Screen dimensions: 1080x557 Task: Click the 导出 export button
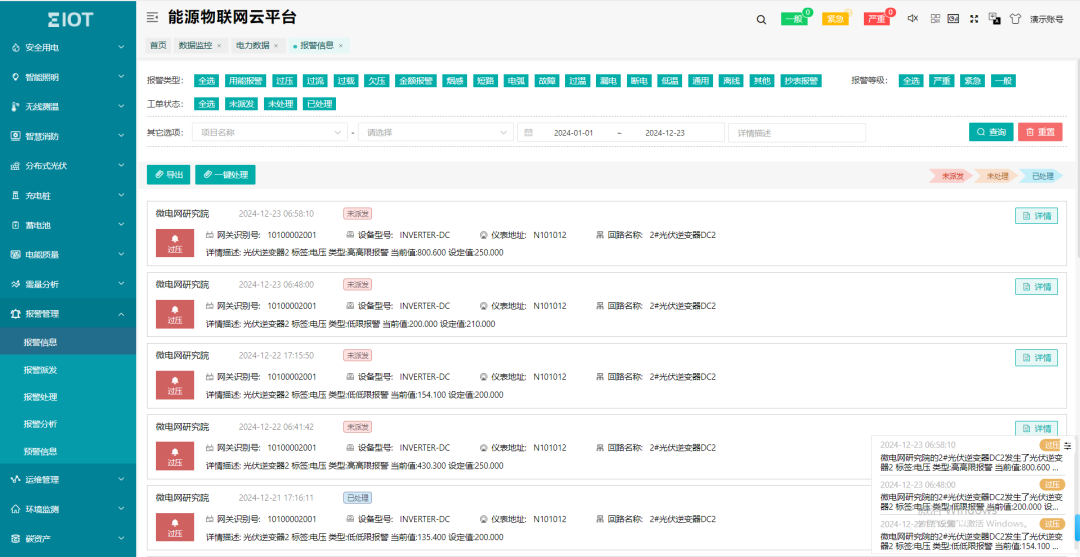[169, 175]
